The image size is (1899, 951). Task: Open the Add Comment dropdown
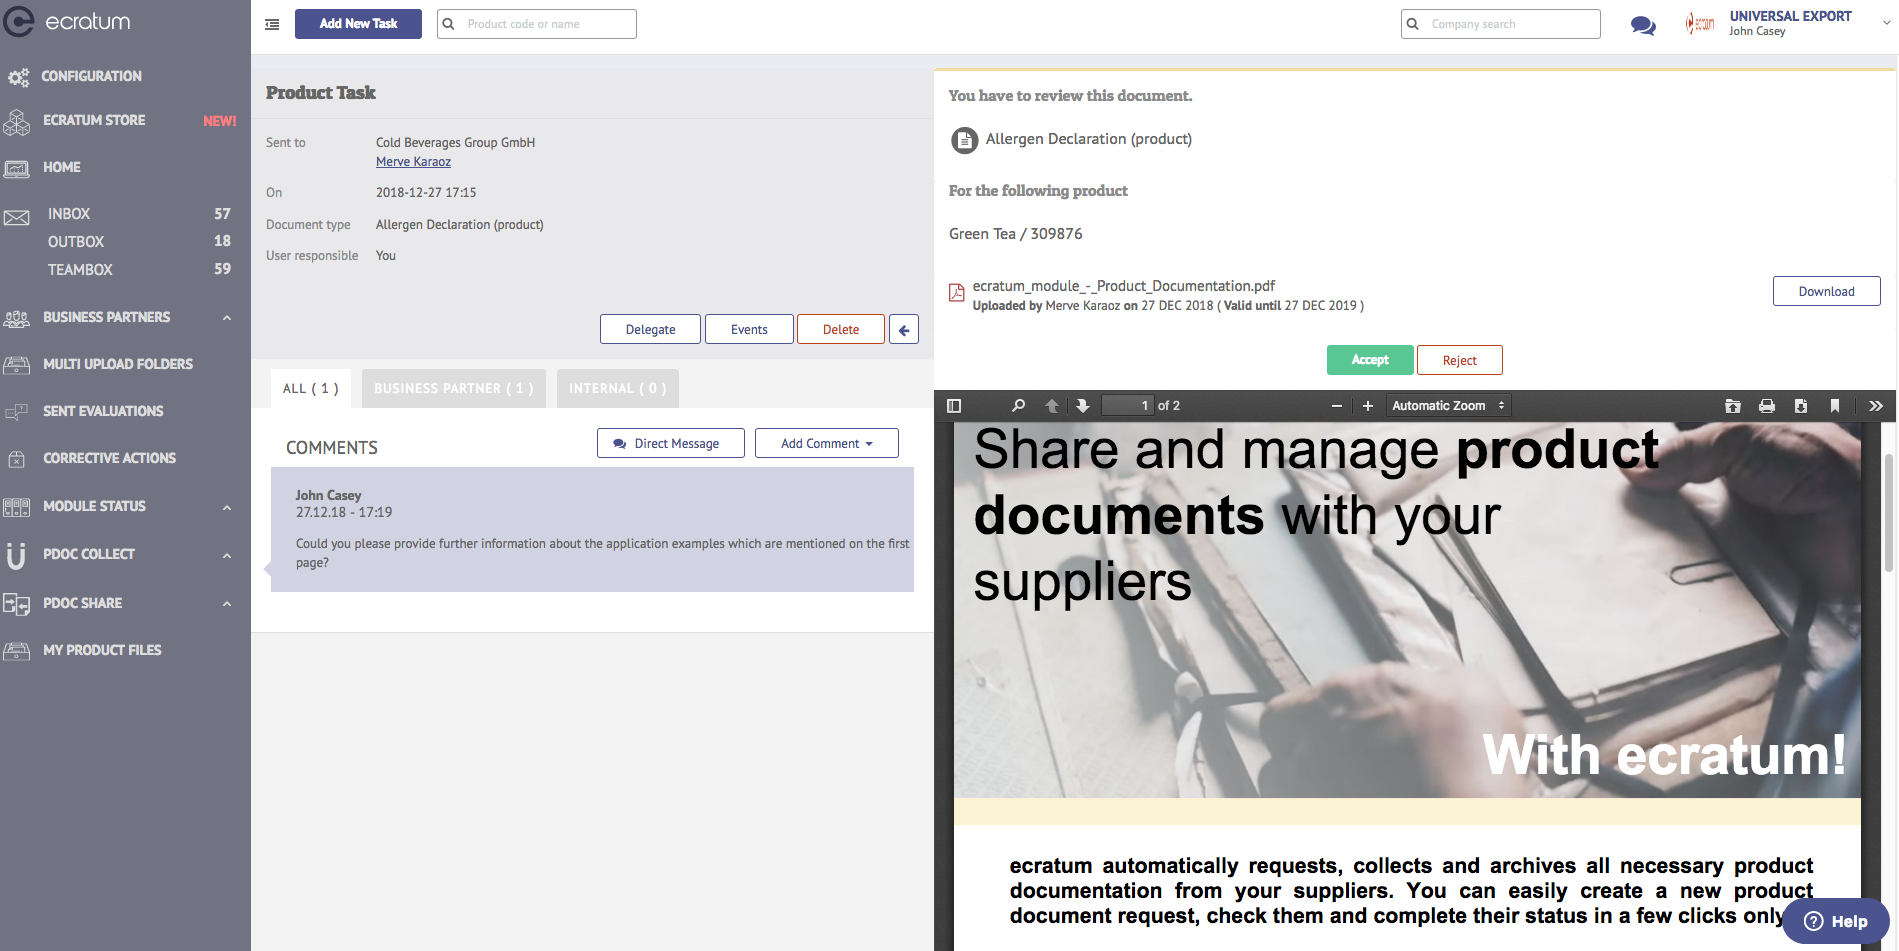(x=827, y=444)
